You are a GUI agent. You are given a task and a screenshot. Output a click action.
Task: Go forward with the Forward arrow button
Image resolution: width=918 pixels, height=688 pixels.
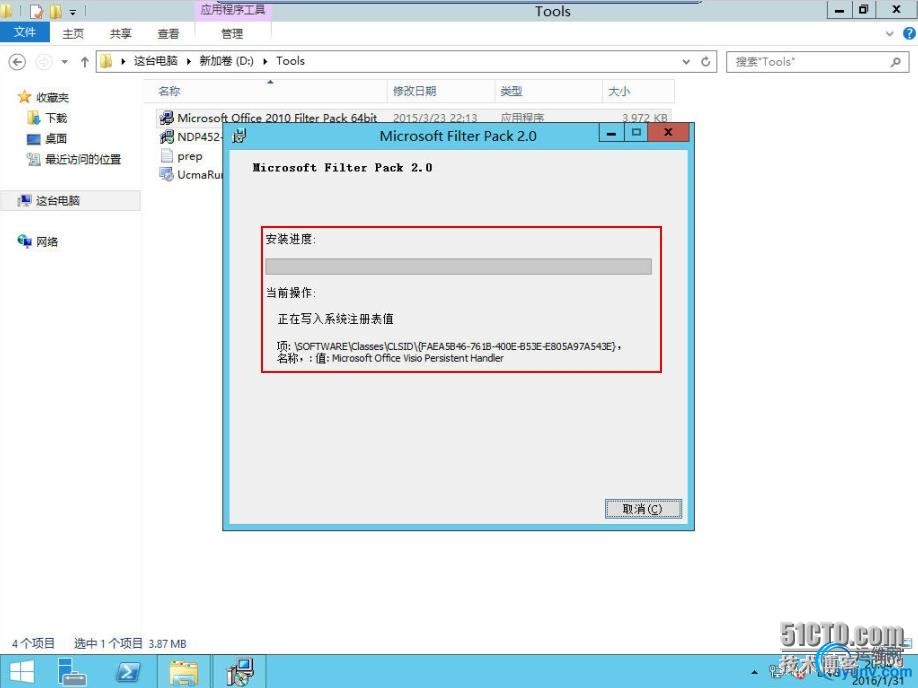coord(44,61)
